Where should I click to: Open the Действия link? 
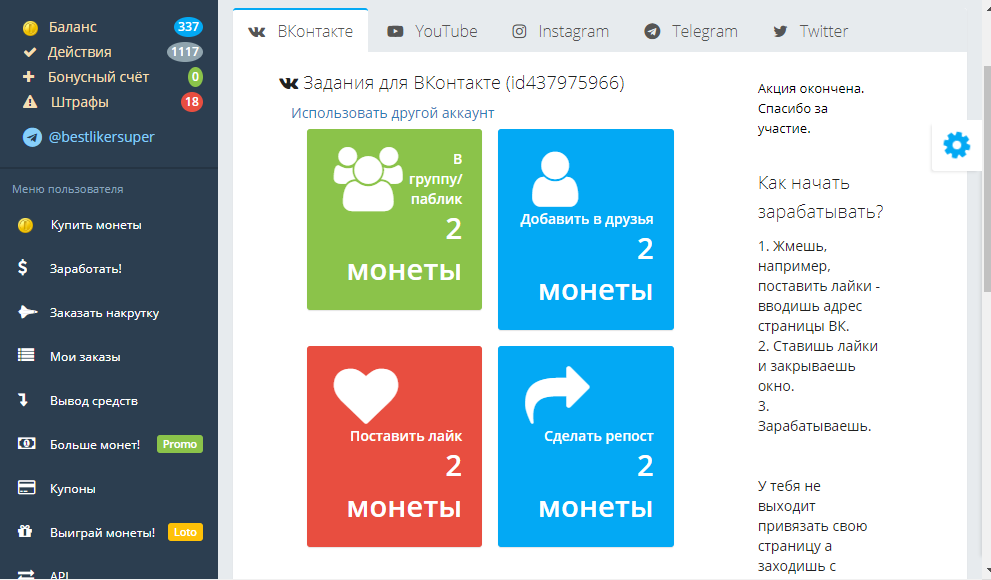tap(80, 52)
